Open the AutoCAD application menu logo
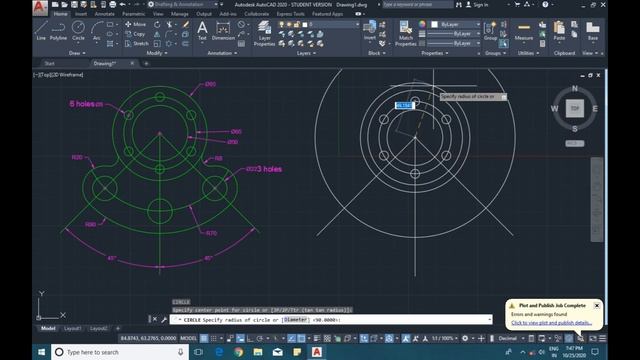 pos(40,7)
